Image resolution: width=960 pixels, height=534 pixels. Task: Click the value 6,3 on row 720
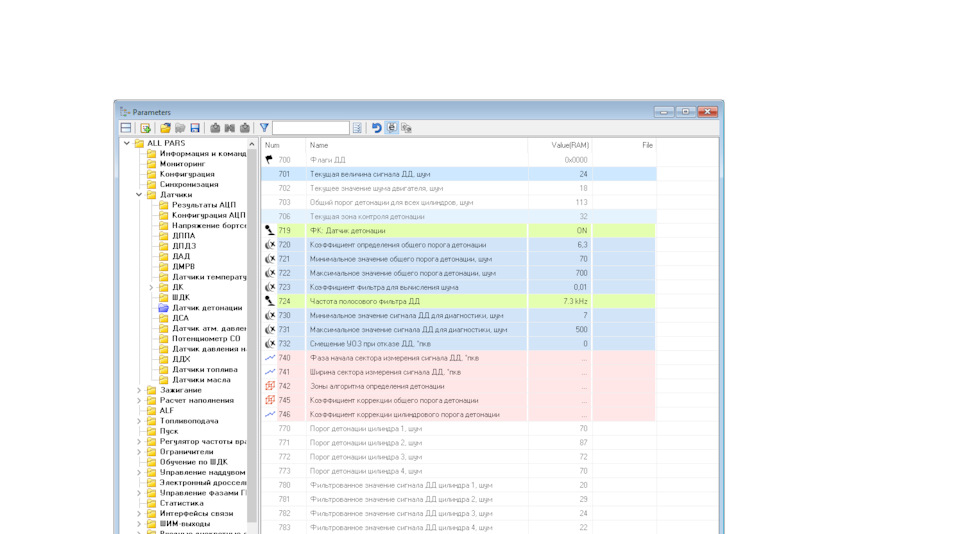(x=582, y=244)
